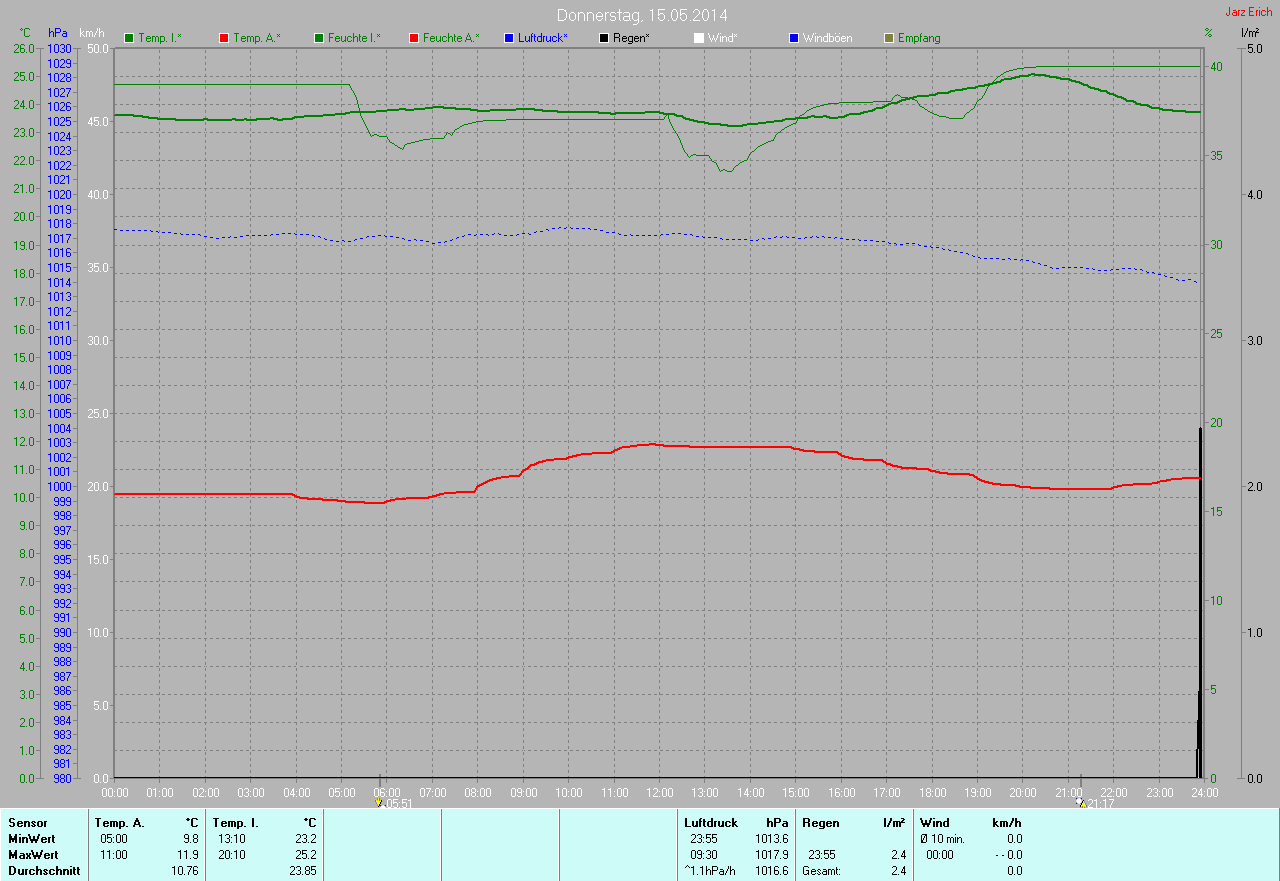Click the olive swatch beside Empfang
The width and height of the screenshot is (1280, 881).
pyautogui.click(x=889, y=38)
